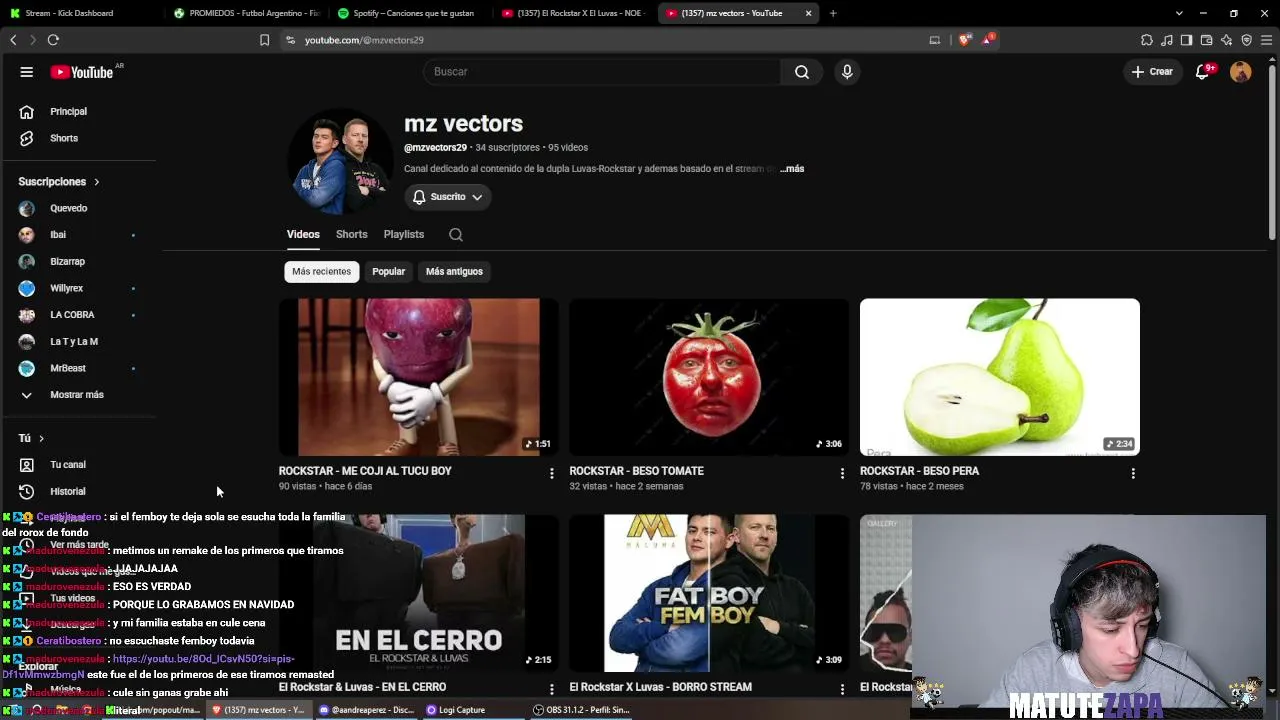Expand the channel description with ...más

click(x=792, y=169)
